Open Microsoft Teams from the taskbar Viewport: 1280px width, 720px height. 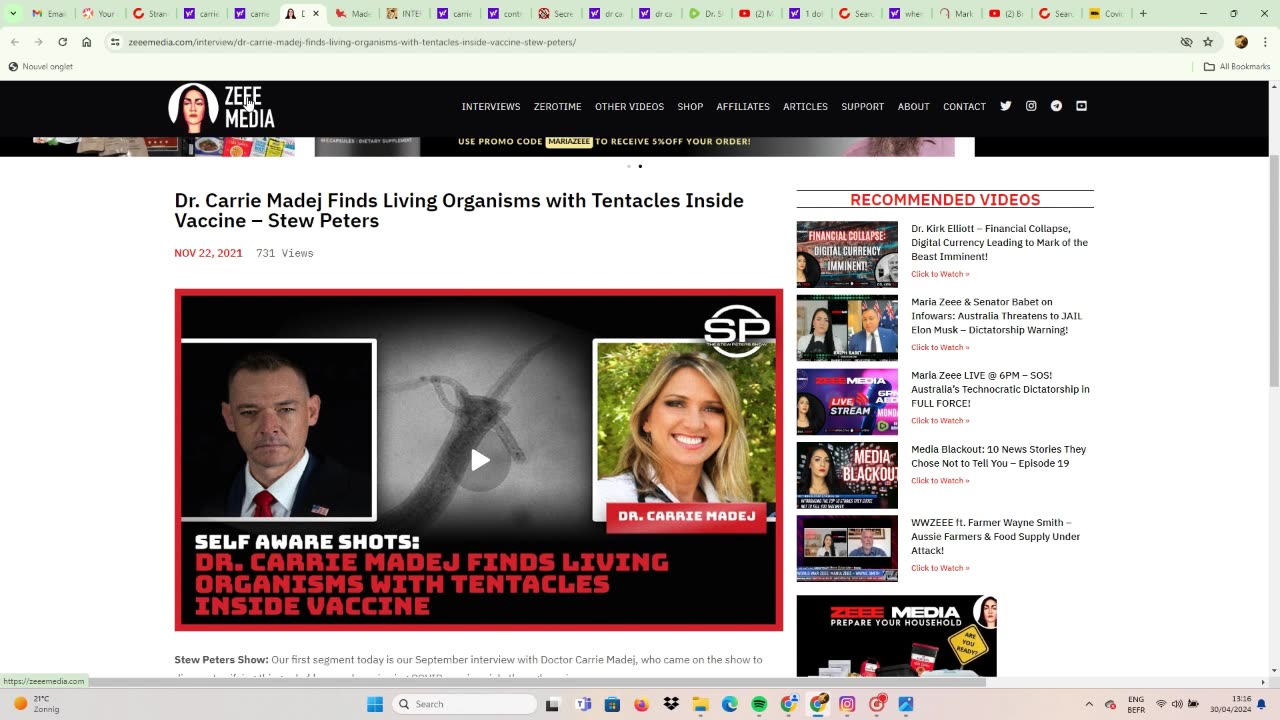[x=583, y=704]
